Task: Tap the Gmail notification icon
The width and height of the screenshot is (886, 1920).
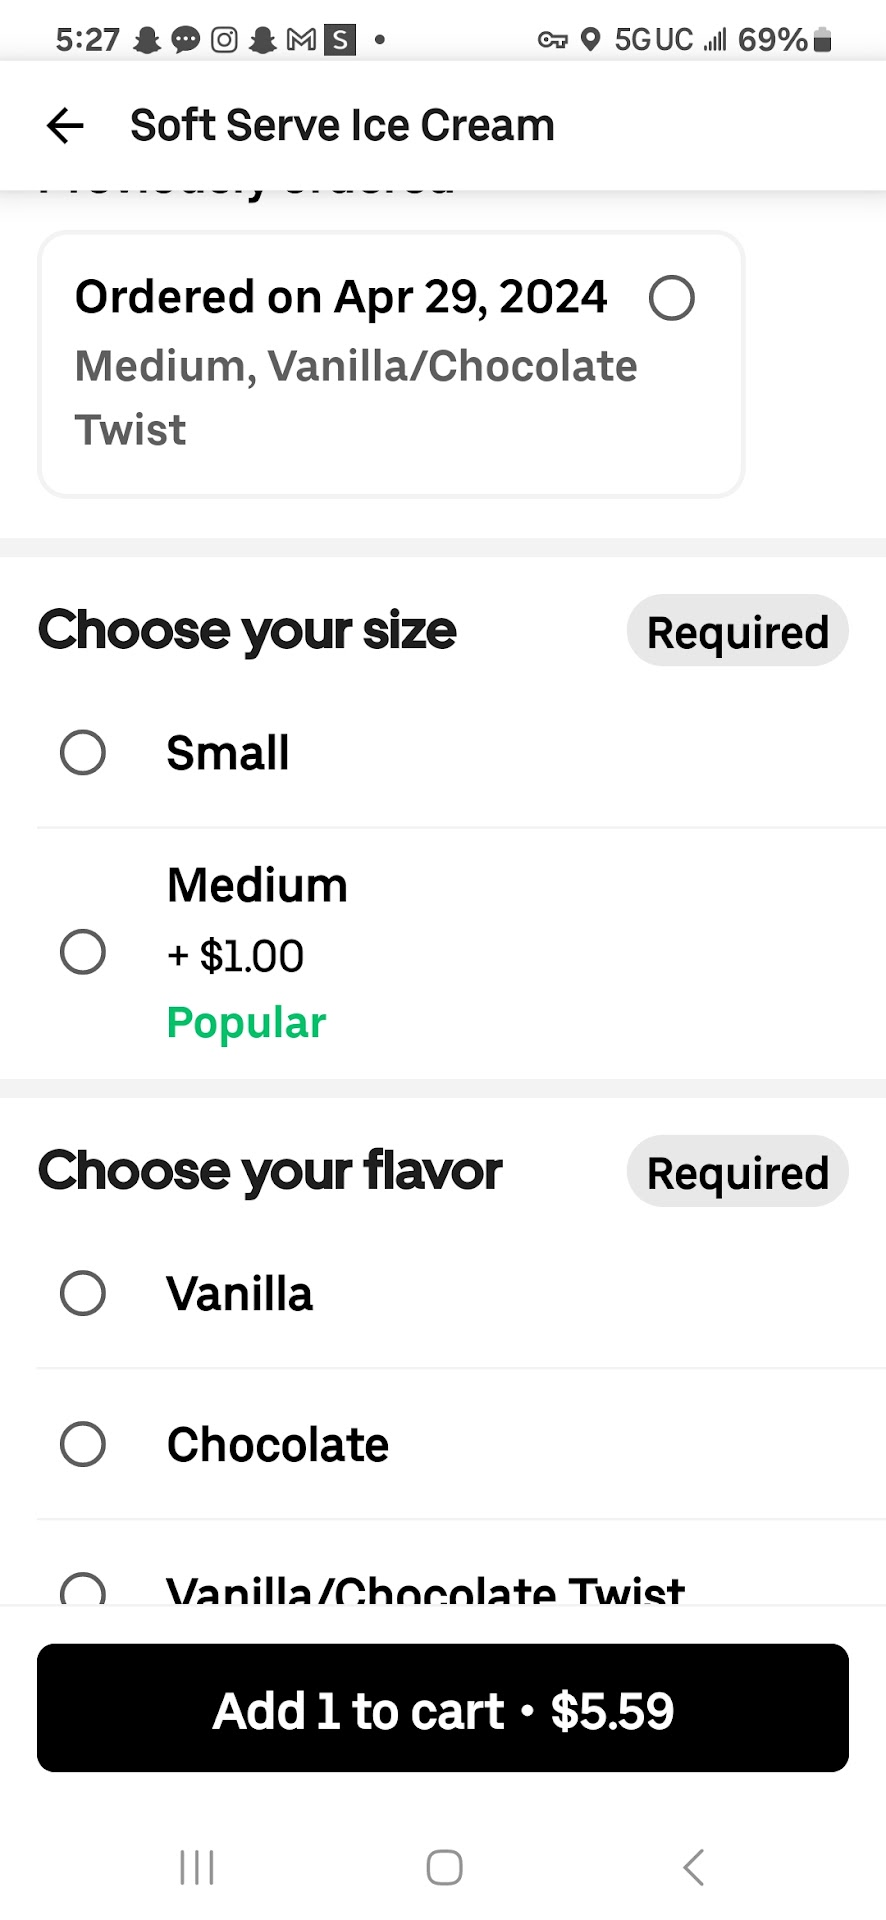Action: click(301, 40)
